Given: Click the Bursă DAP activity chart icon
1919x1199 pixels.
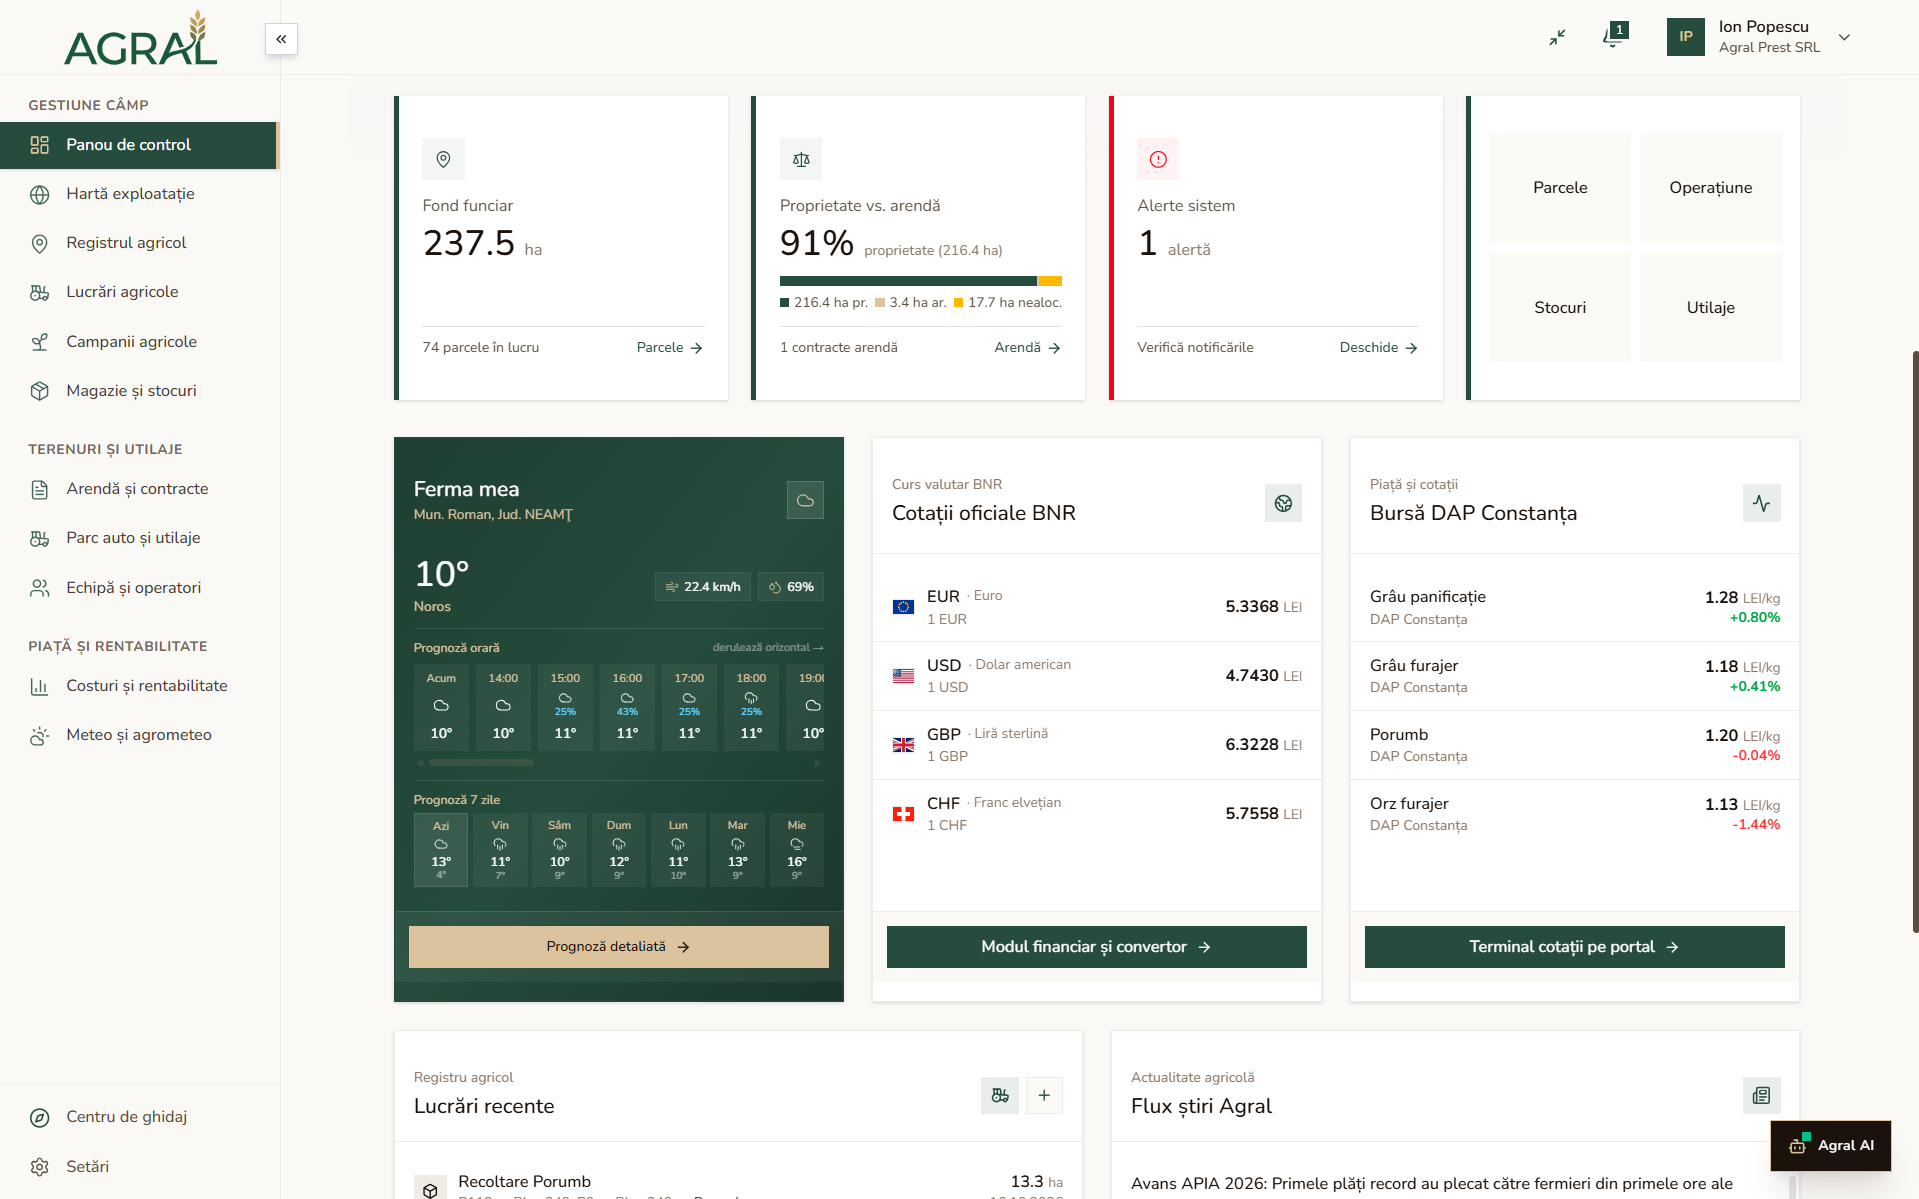Looking at the screenshot, I should coord(1761,503).
